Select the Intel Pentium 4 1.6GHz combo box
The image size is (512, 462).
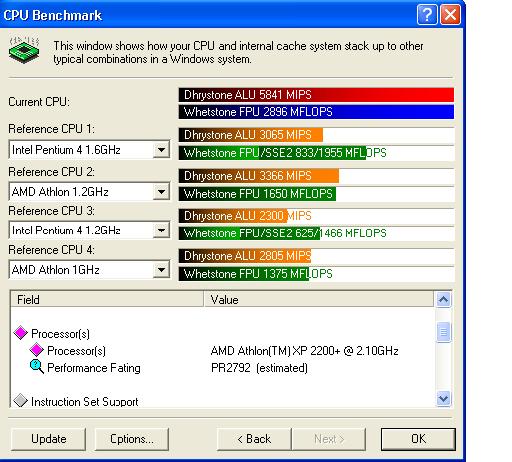(x=89, y=150)
